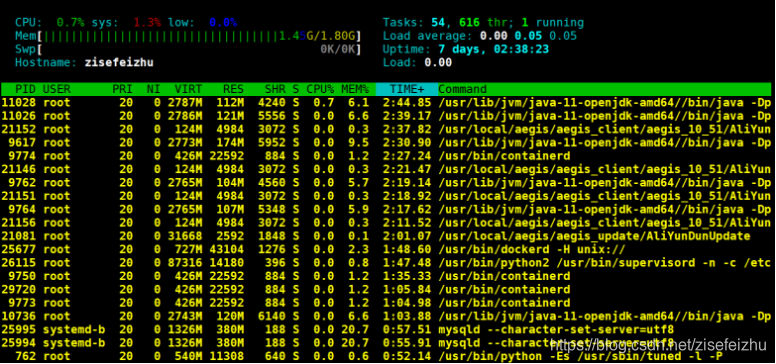Click the Load: 0.00 line
Screen dimensions: 776x364
point(417,63)
